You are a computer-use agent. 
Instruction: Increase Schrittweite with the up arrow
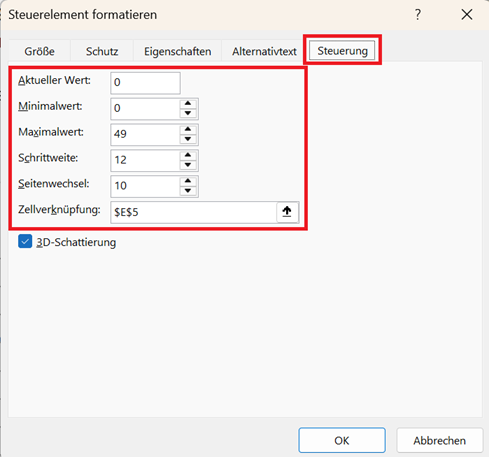(x=188, y=155)
